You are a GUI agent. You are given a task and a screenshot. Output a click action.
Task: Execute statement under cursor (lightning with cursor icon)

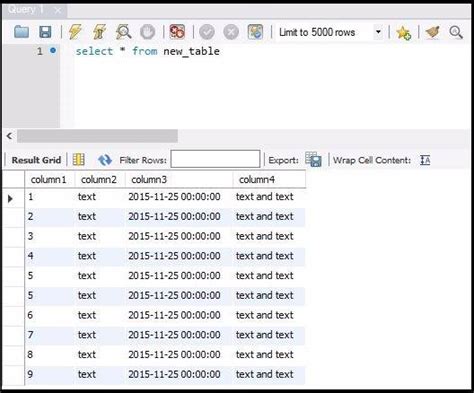point(99,32)
